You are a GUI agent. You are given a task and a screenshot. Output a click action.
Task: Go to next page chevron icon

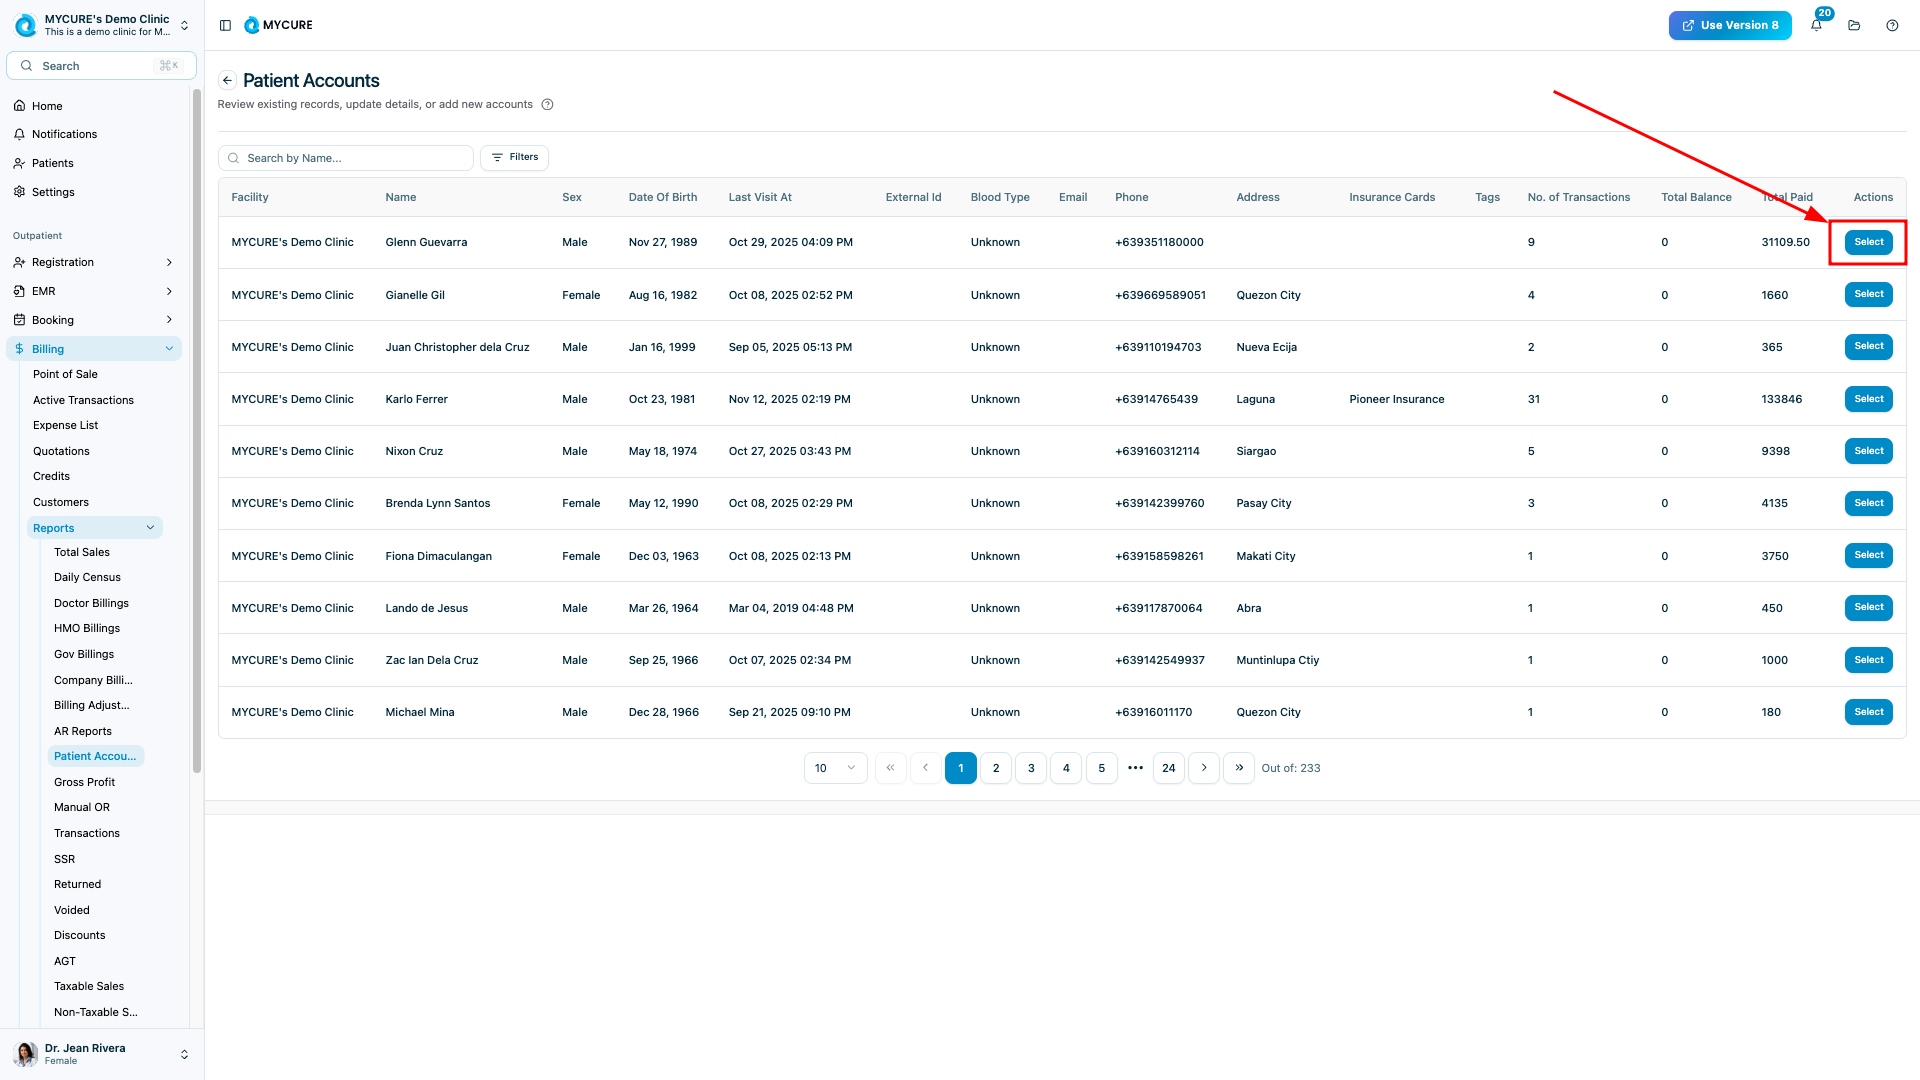click(1204, 768)
